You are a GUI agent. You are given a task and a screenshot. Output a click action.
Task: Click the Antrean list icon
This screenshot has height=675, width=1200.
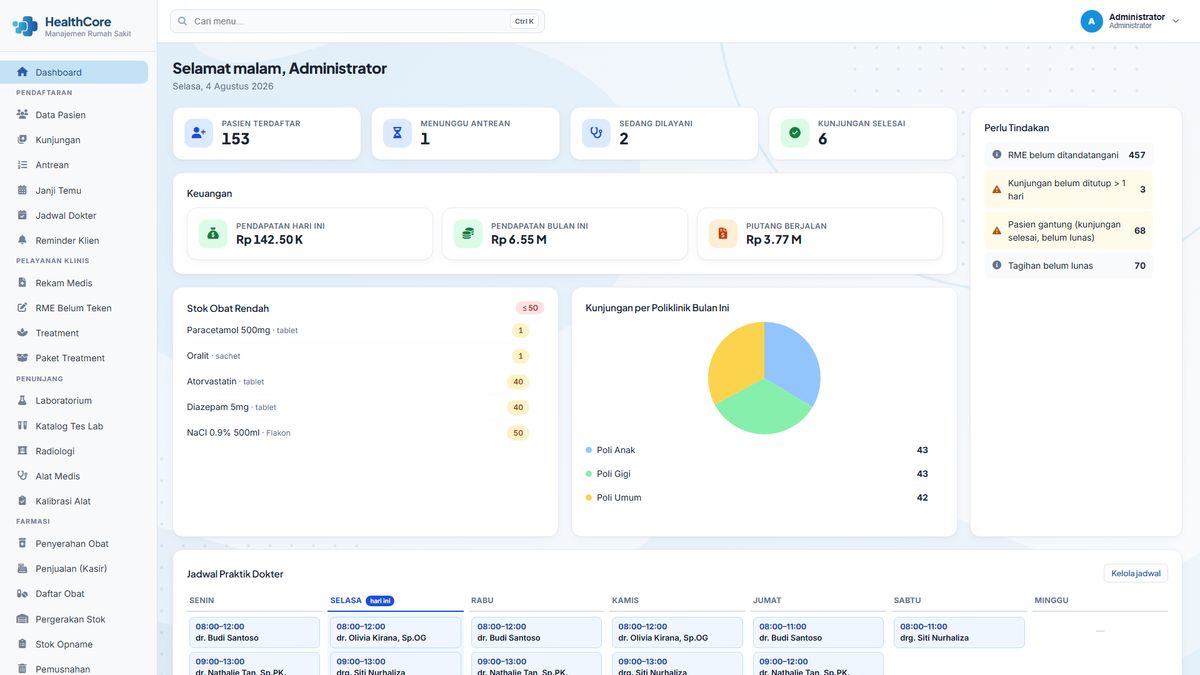[22, 165]
